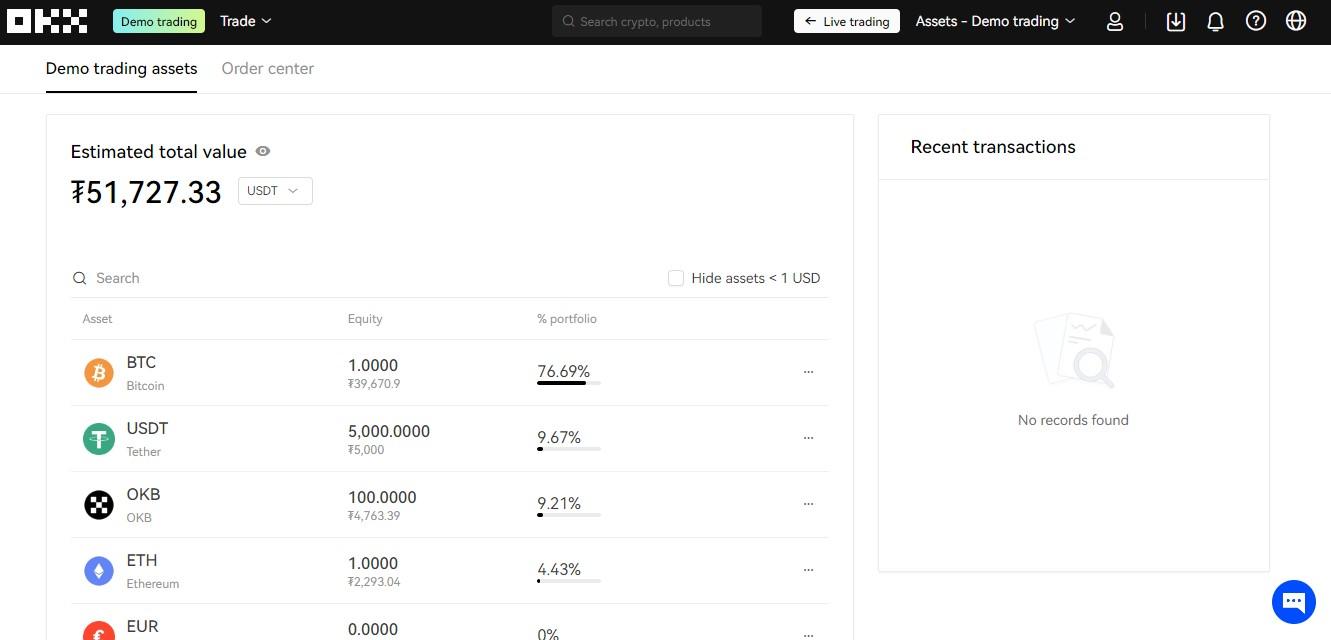
Task: Go back to Live trading
Action: click(847, 21)
